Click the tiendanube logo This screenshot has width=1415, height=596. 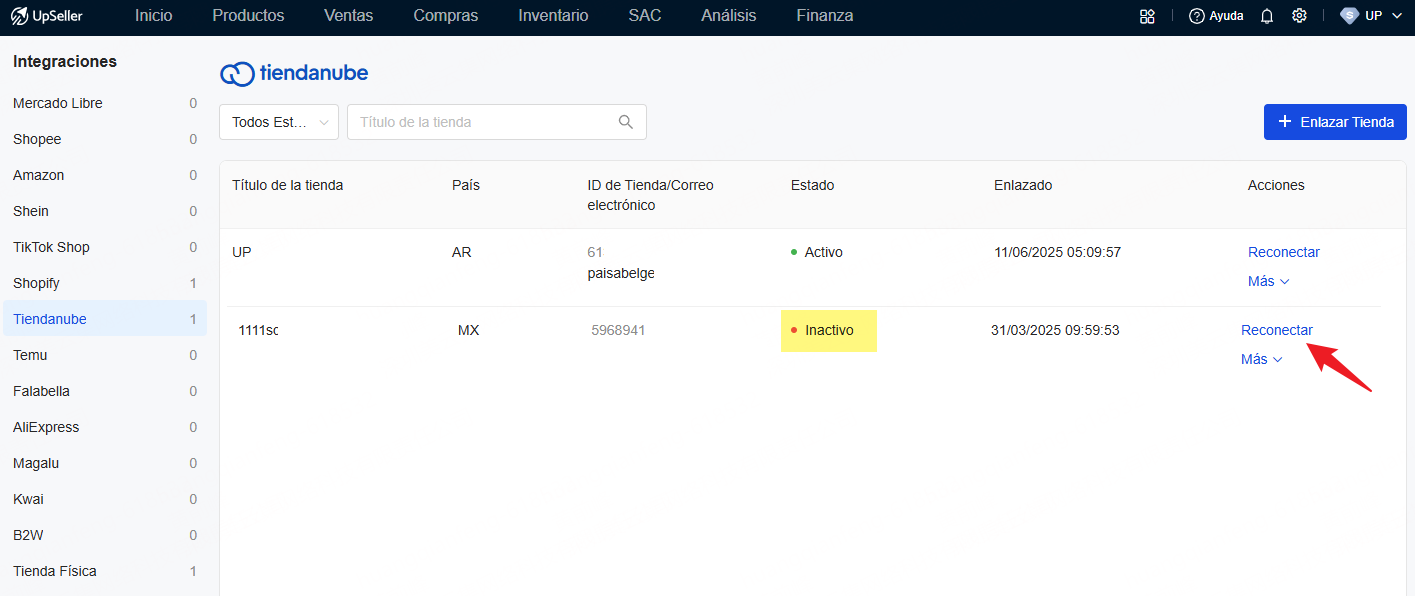294,73
